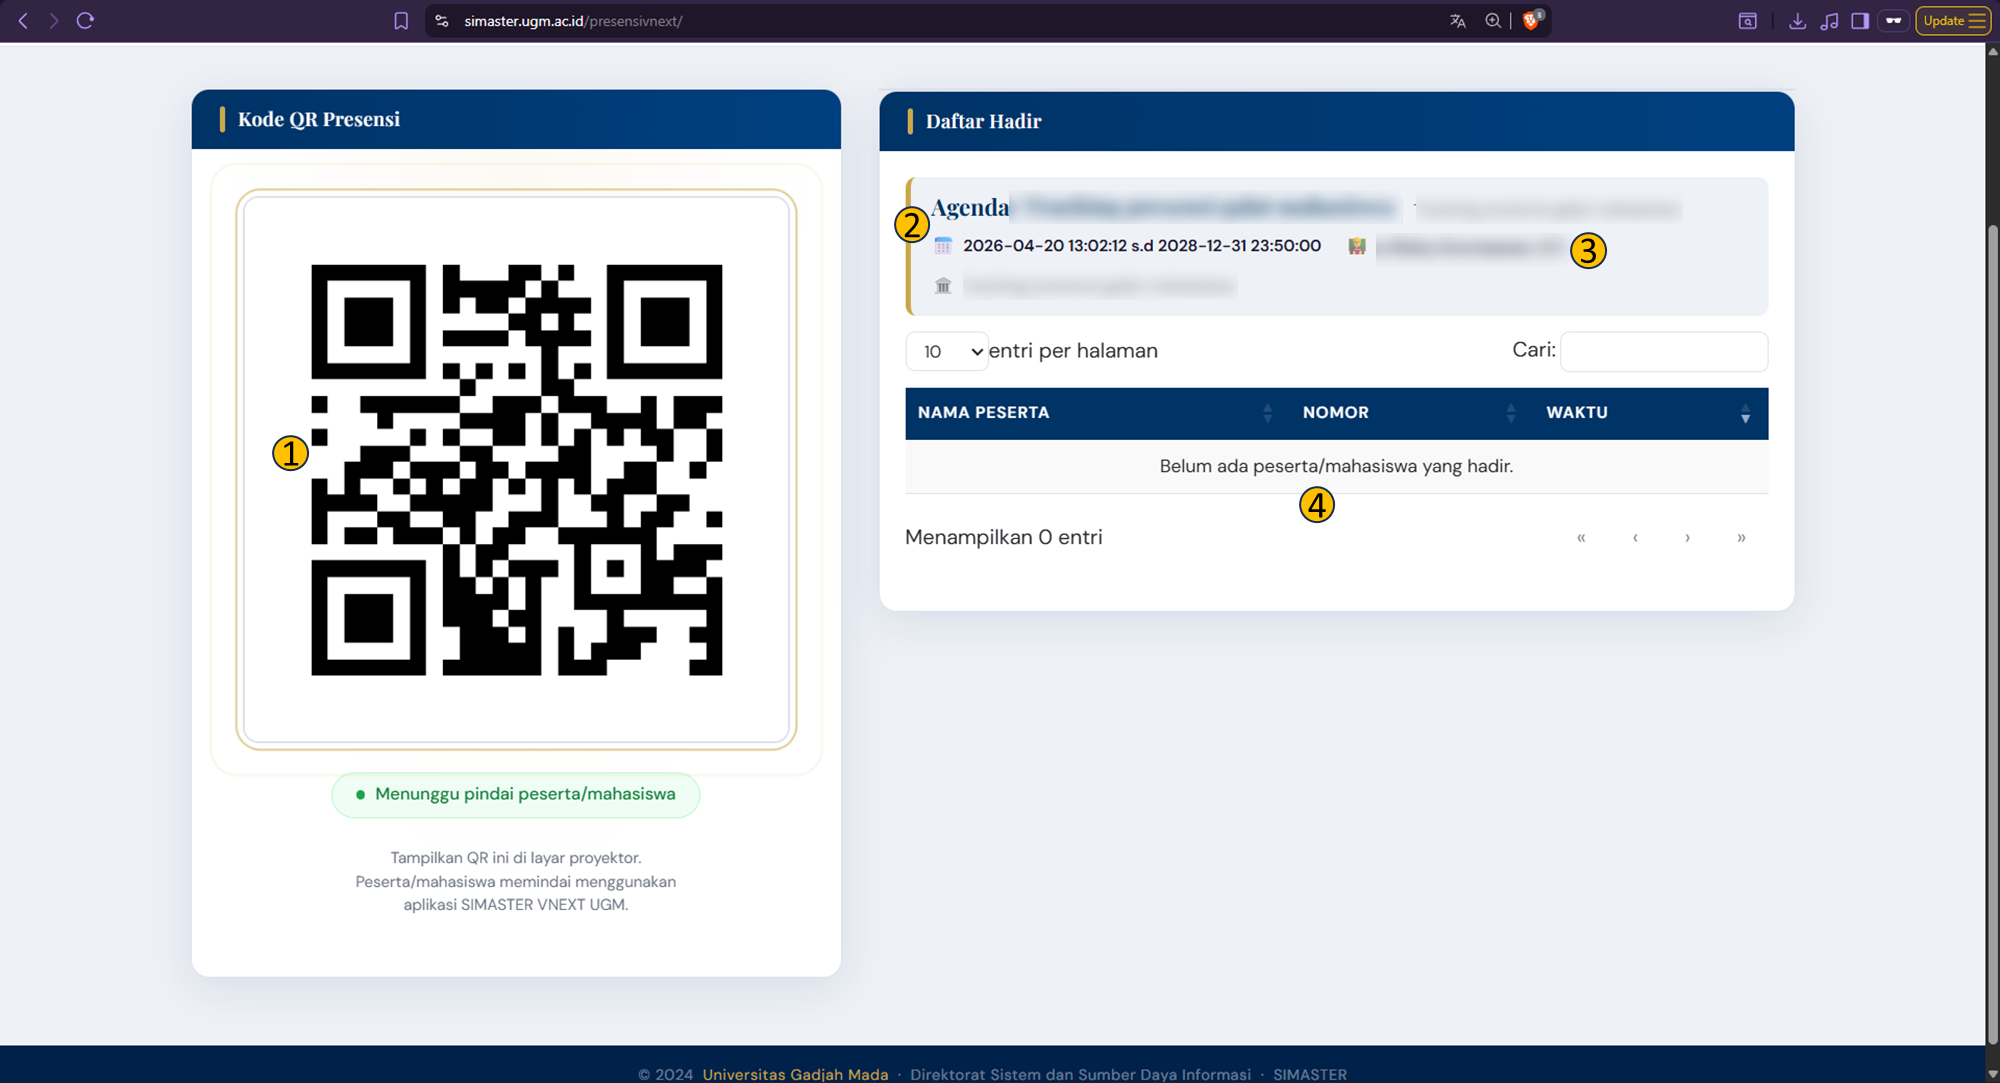The width and height of the screenshot is (2000, 1083).
Task: Click the Universitas Gadjah Mada footer link
Action: point(795,1074)
